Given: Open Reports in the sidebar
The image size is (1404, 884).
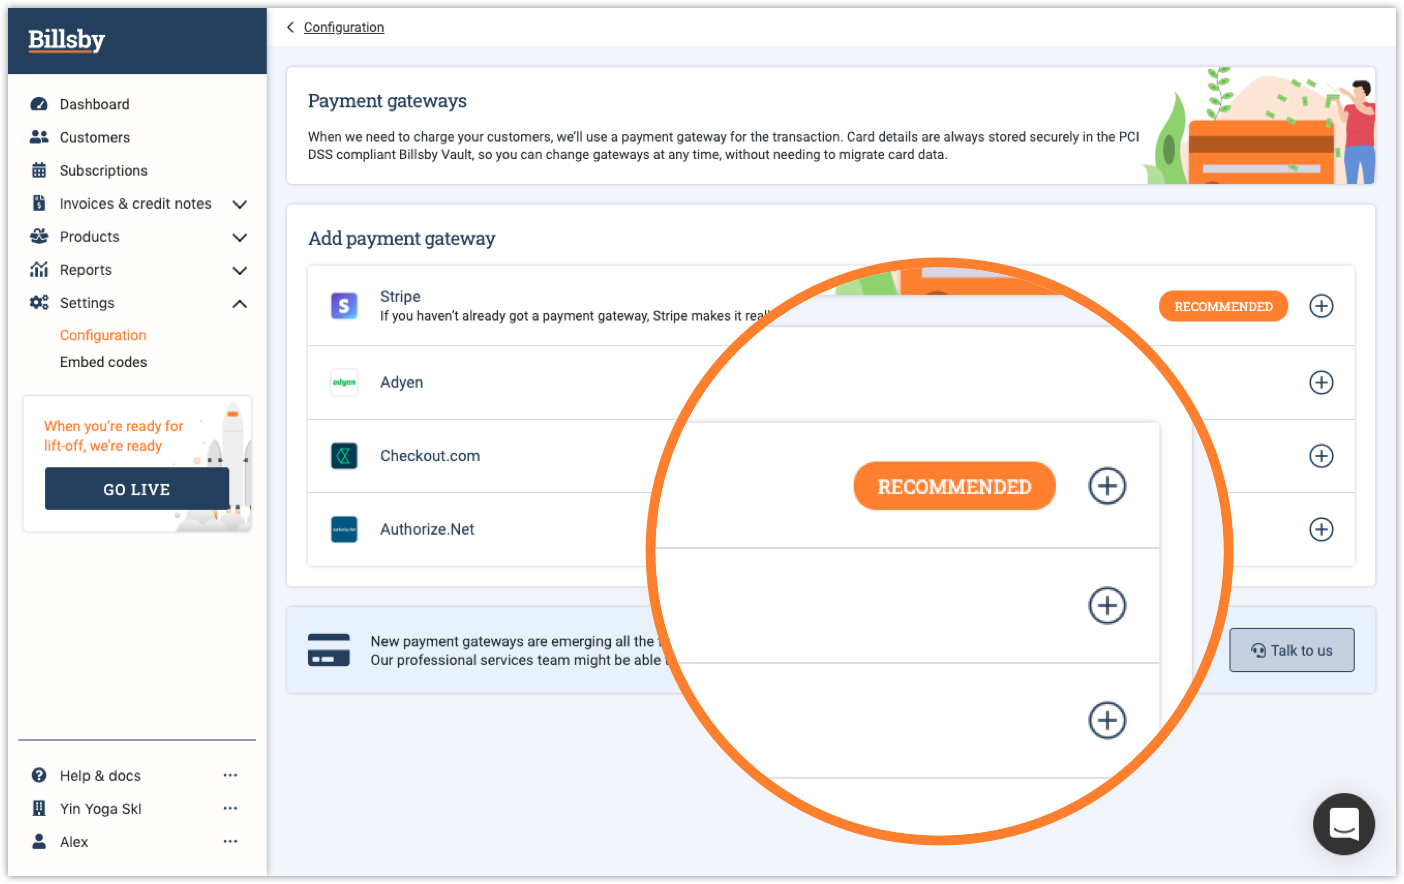Looking at the screenshot, I should pyautogui.click(x=86, y=269).
